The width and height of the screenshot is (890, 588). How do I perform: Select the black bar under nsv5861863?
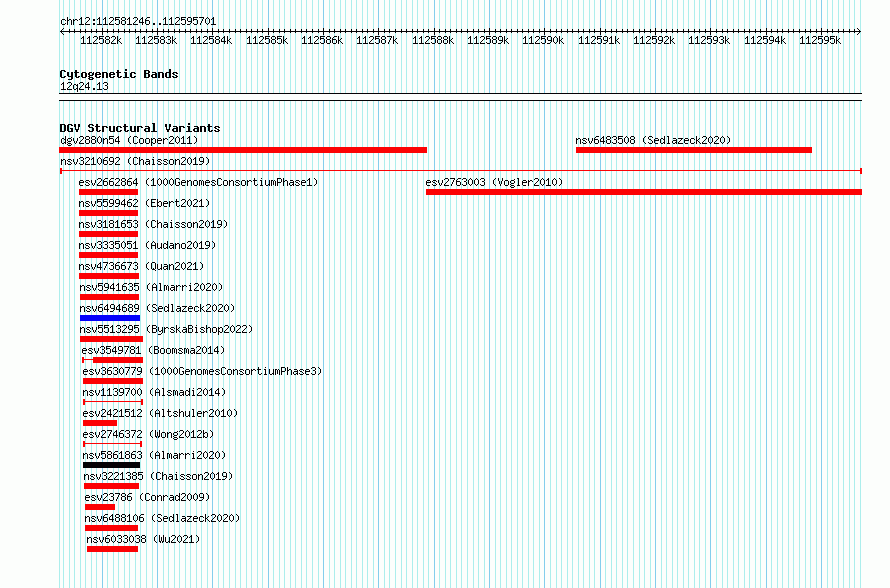111,465
